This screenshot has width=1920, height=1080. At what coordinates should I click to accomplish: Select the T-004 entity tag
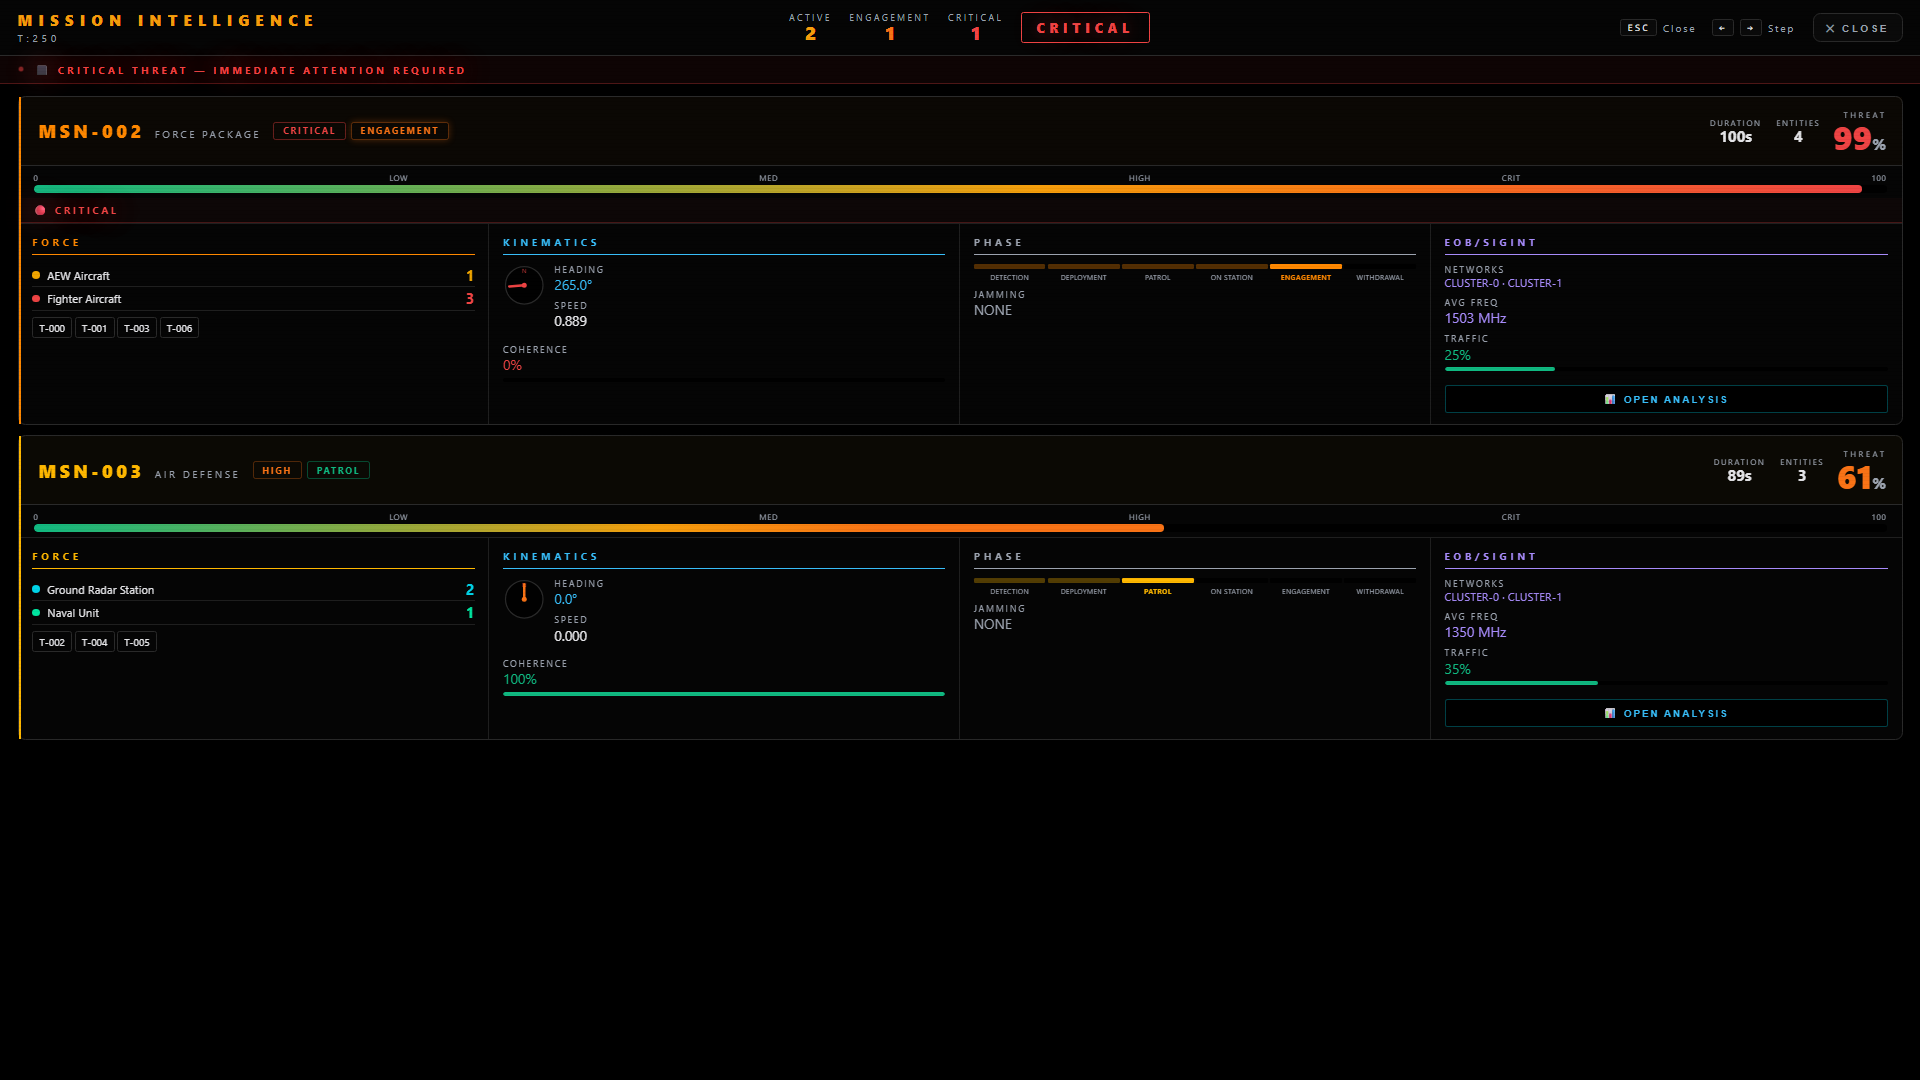(94, 642)
